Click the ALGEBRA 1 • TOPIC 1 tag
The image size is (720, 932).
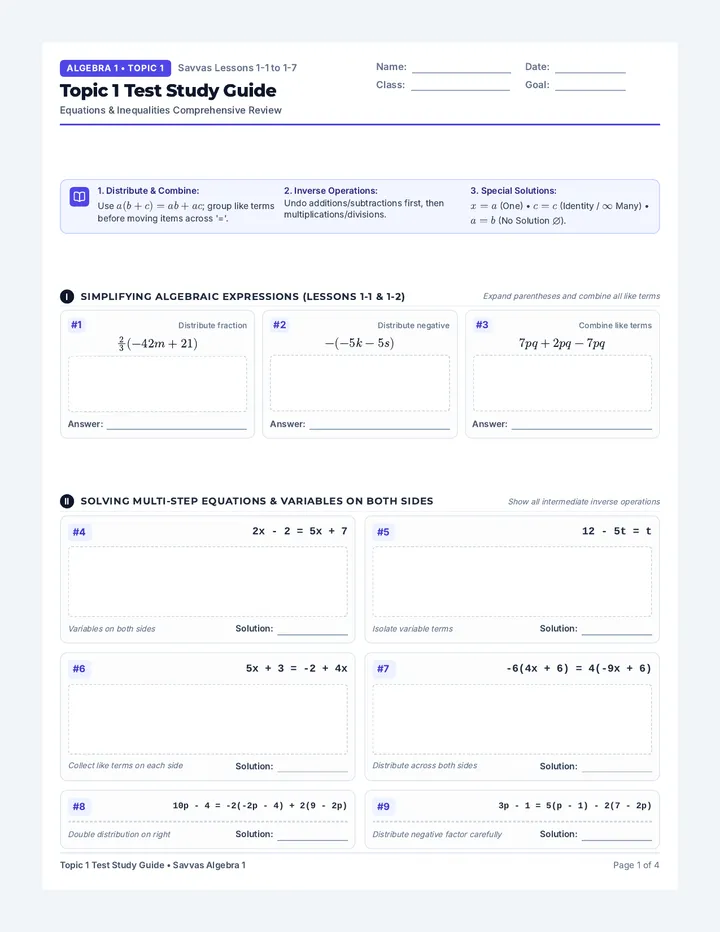click(115, 68)
